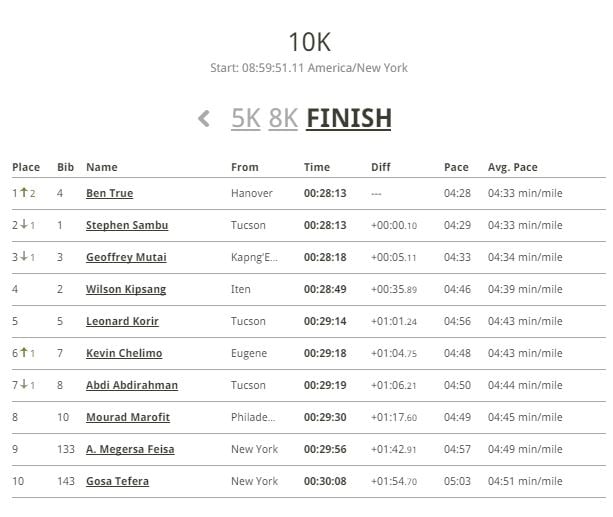Viewport: 613px width, 517px height.
Task: Open Wilson Kipsang's result page
Action: (126, 289)
